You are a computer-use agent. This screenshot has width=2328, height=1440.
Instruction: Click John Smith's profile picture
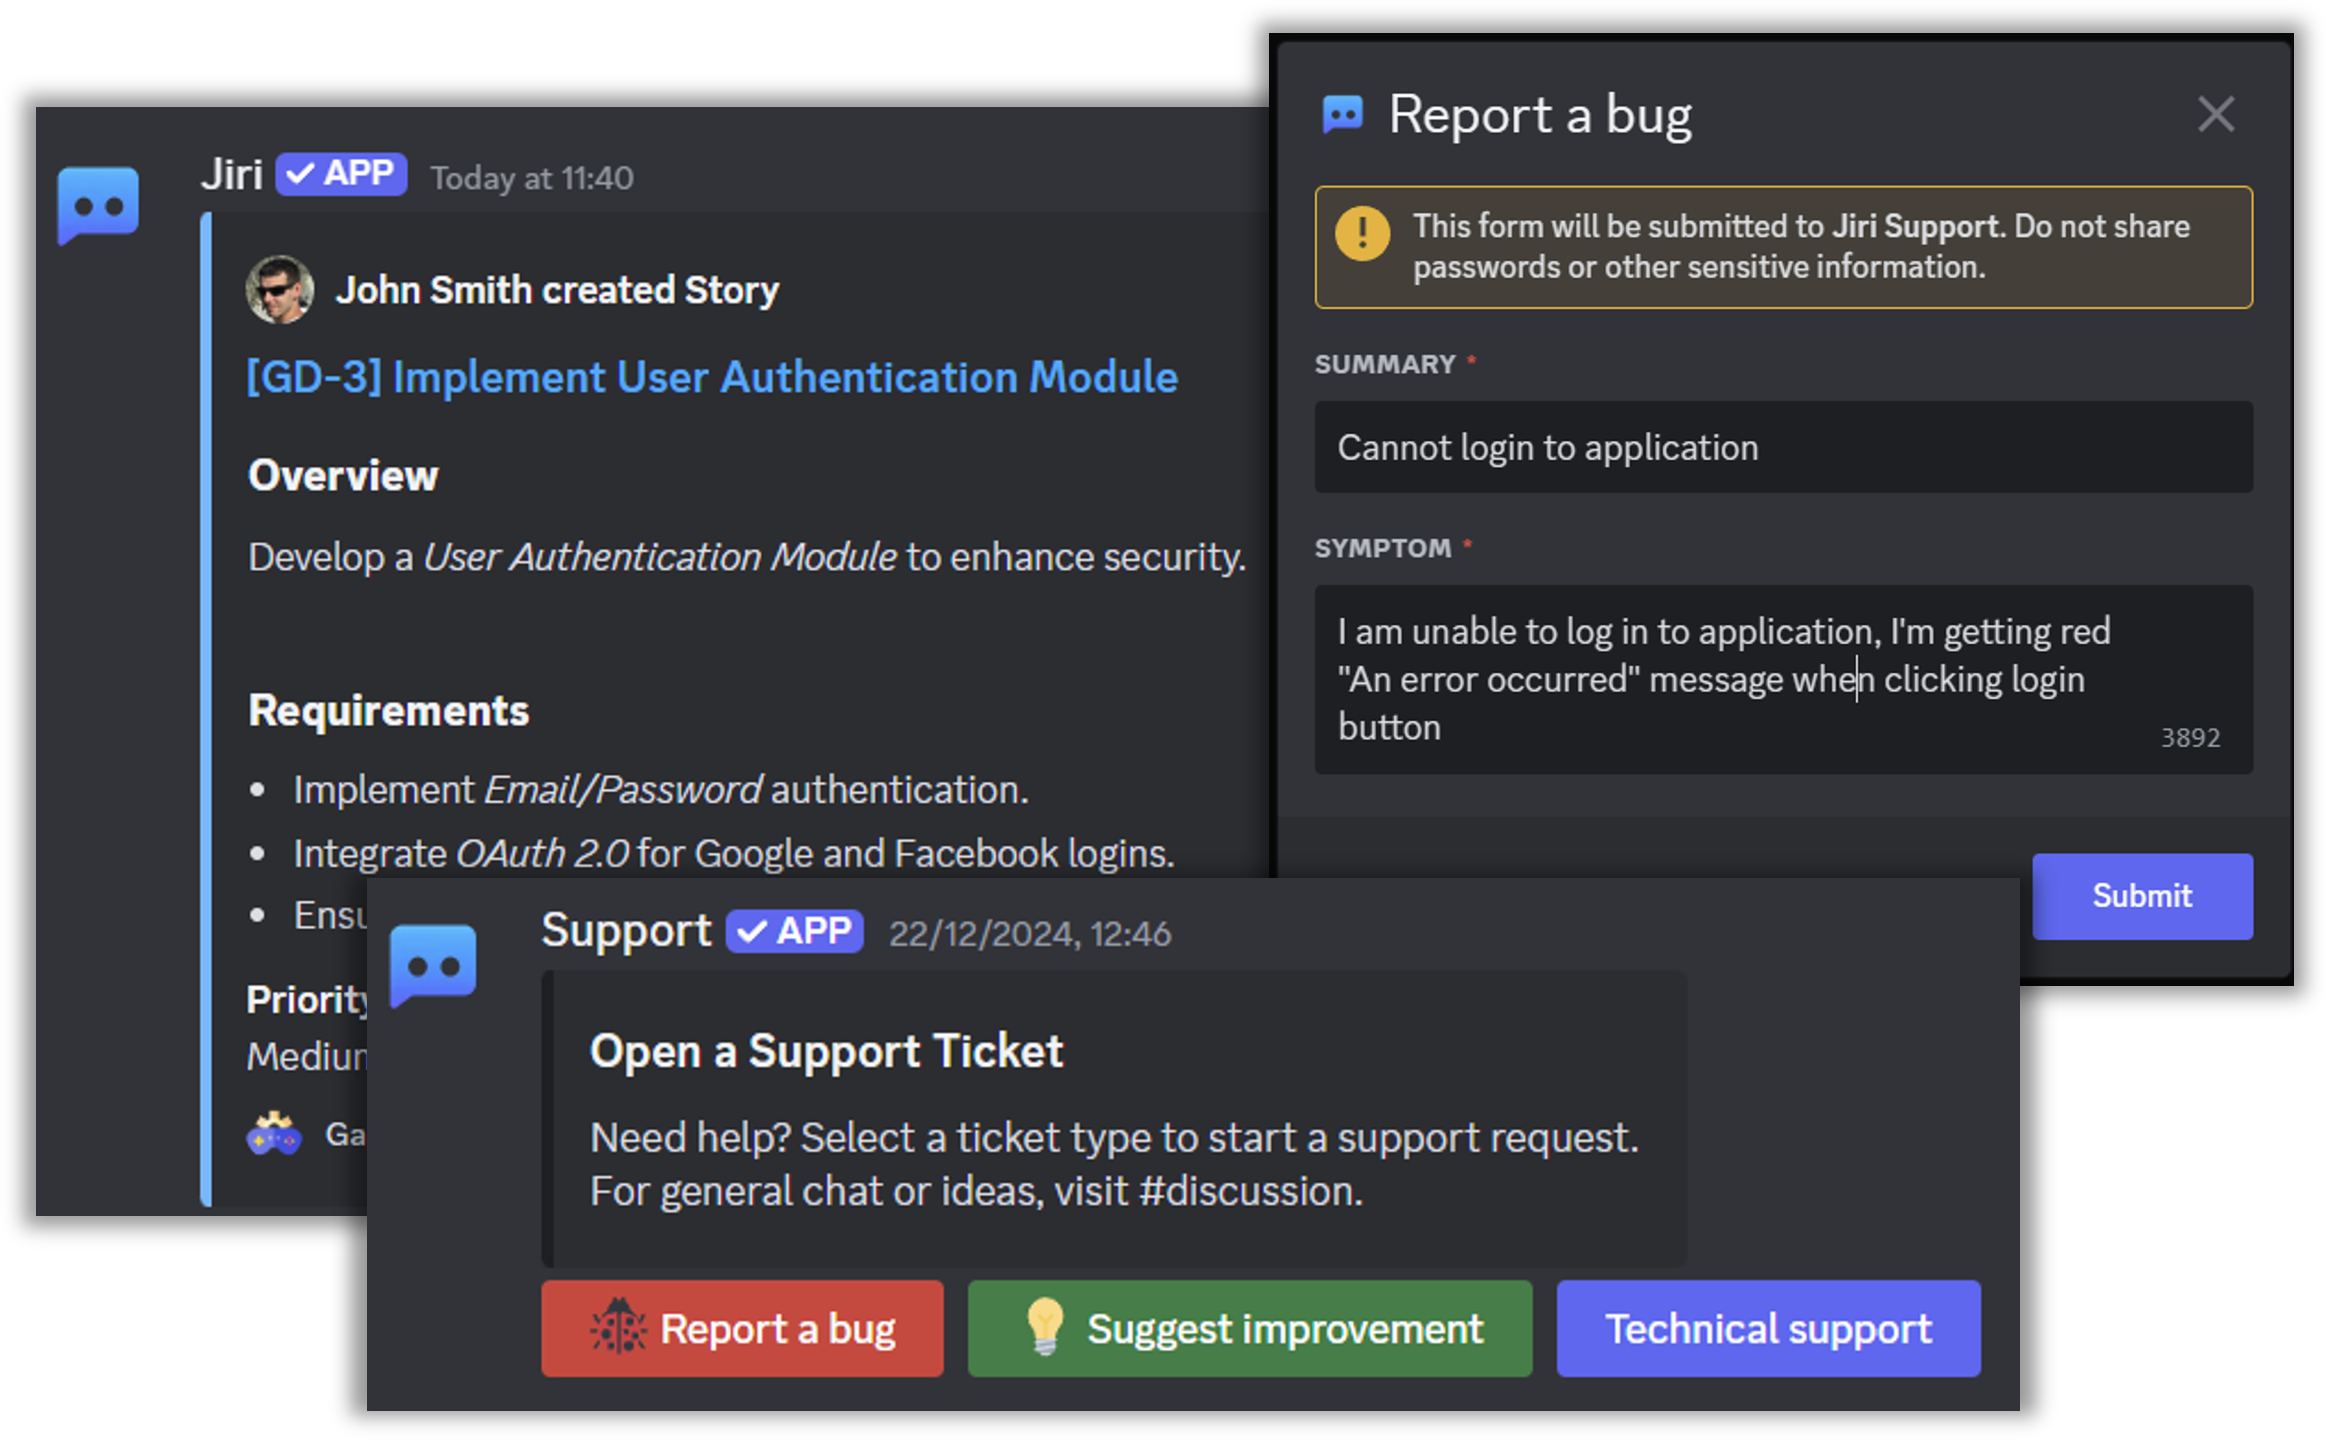(x=280, y=290)
